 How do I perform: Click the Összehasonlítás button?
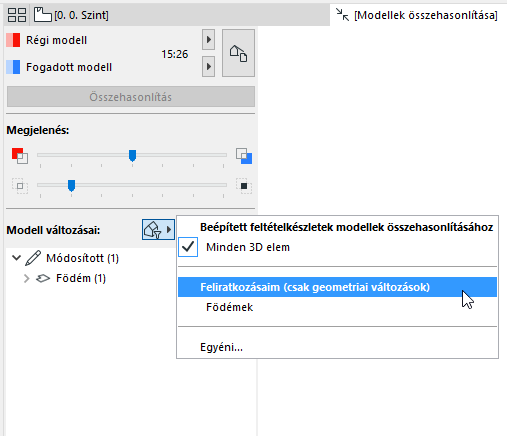(x=131, y=97)
